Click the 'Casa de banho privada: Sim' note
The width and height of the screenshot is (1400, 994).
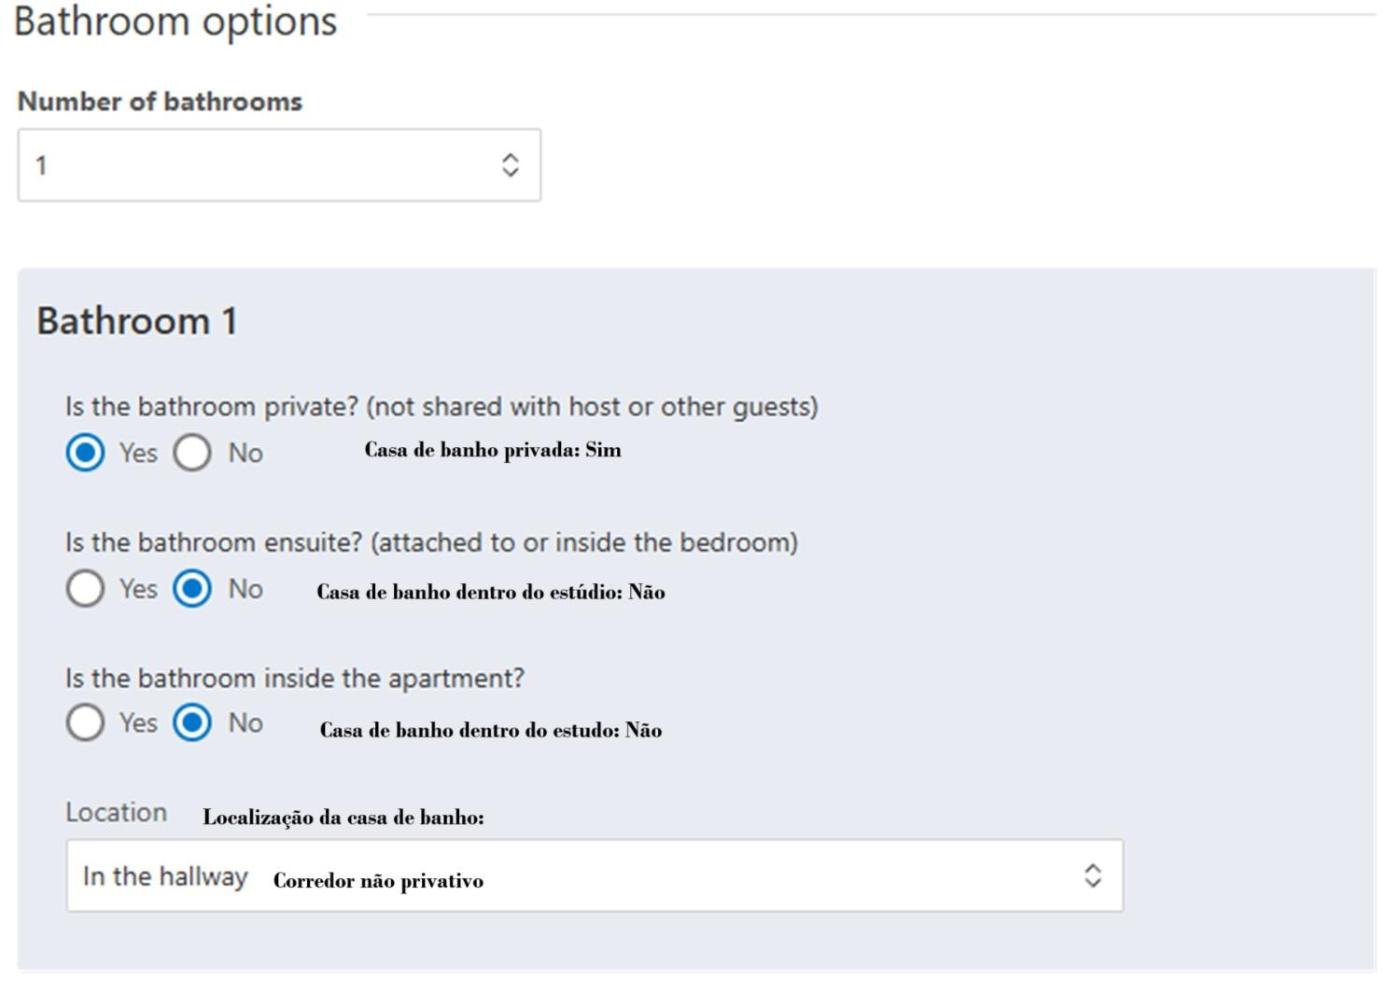click(x=492, y=450)
